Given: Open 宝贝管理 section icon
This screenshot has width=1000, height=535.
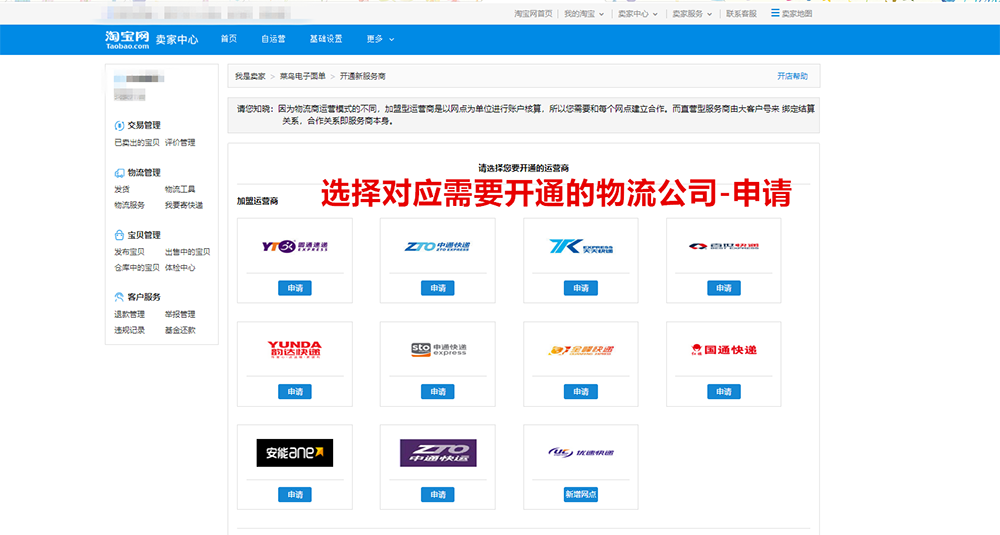Looking at the screenshot, I should tap(119, 235).
